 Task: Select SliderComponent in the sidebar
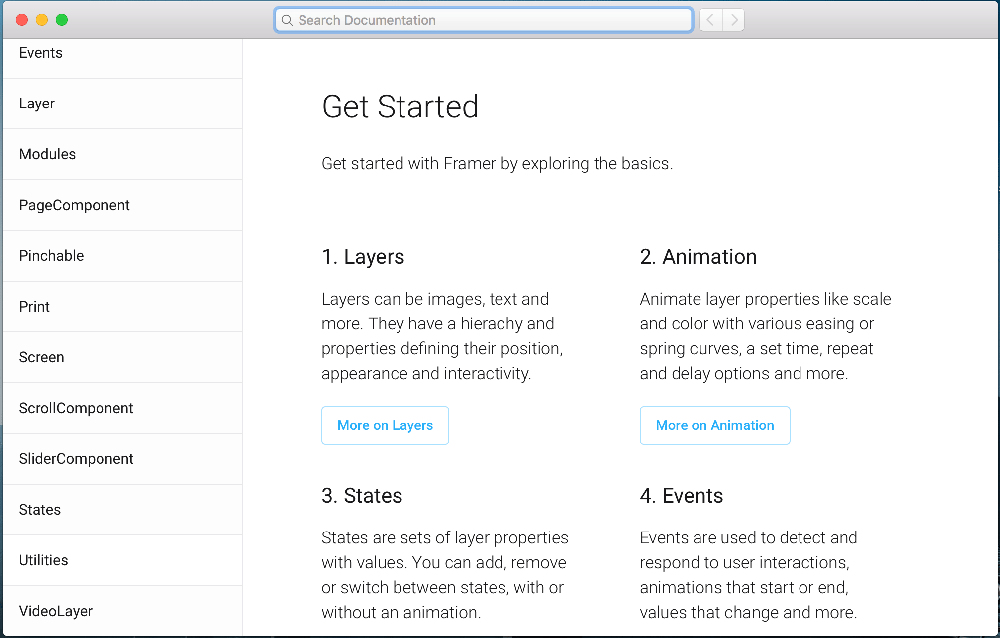pyautogui.click(x=76, y=459)
